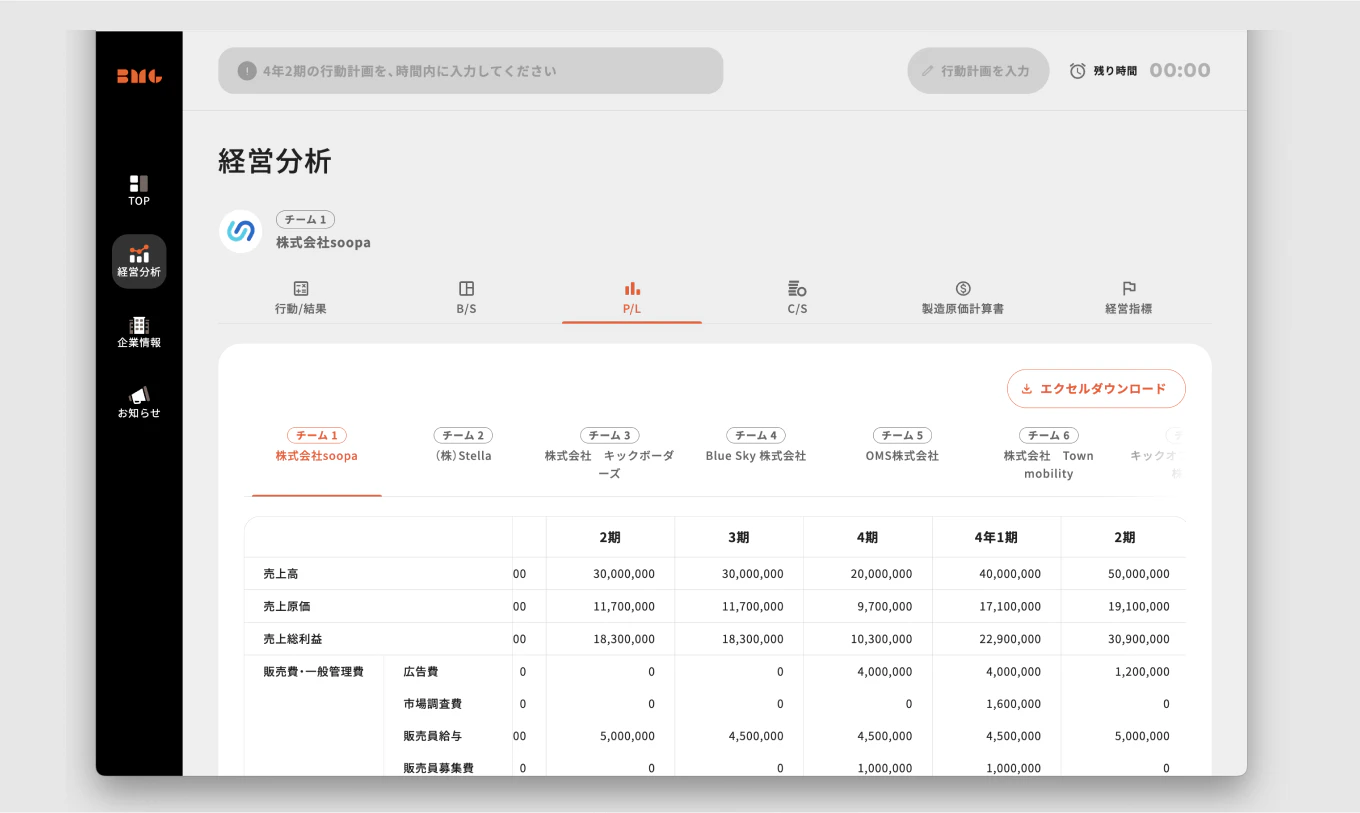Switch to 行動/結果 tab
1360x813 pixels.
coord(301,298)
